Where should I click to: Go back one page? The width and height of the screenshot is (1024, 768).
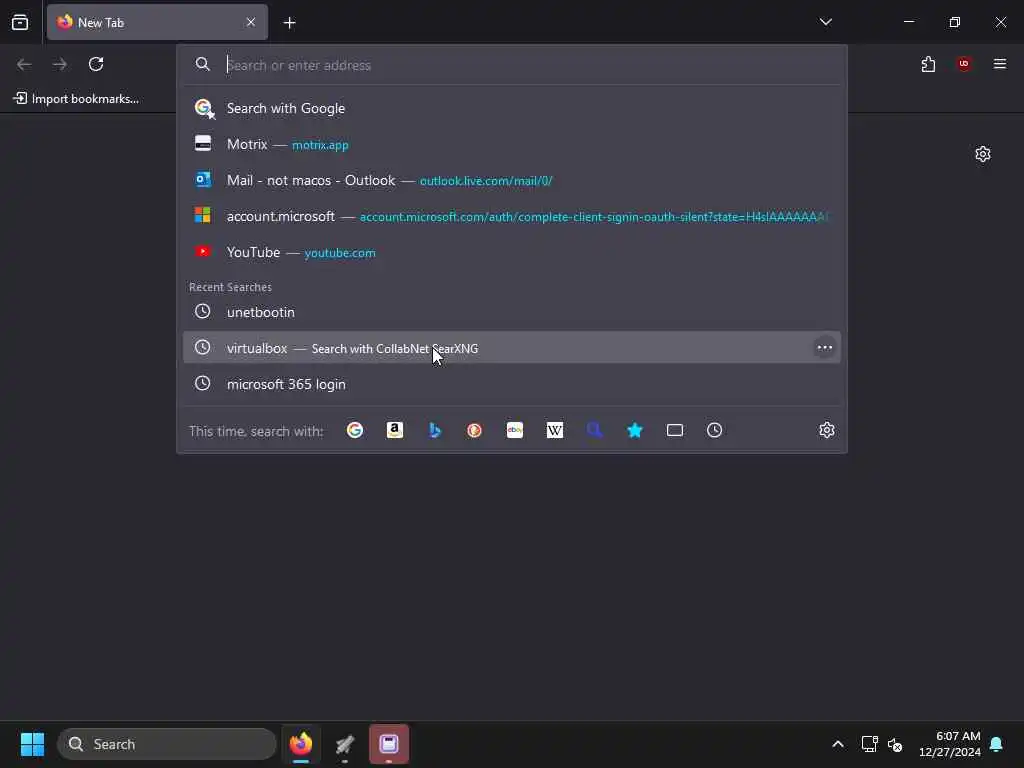[24, 64]
